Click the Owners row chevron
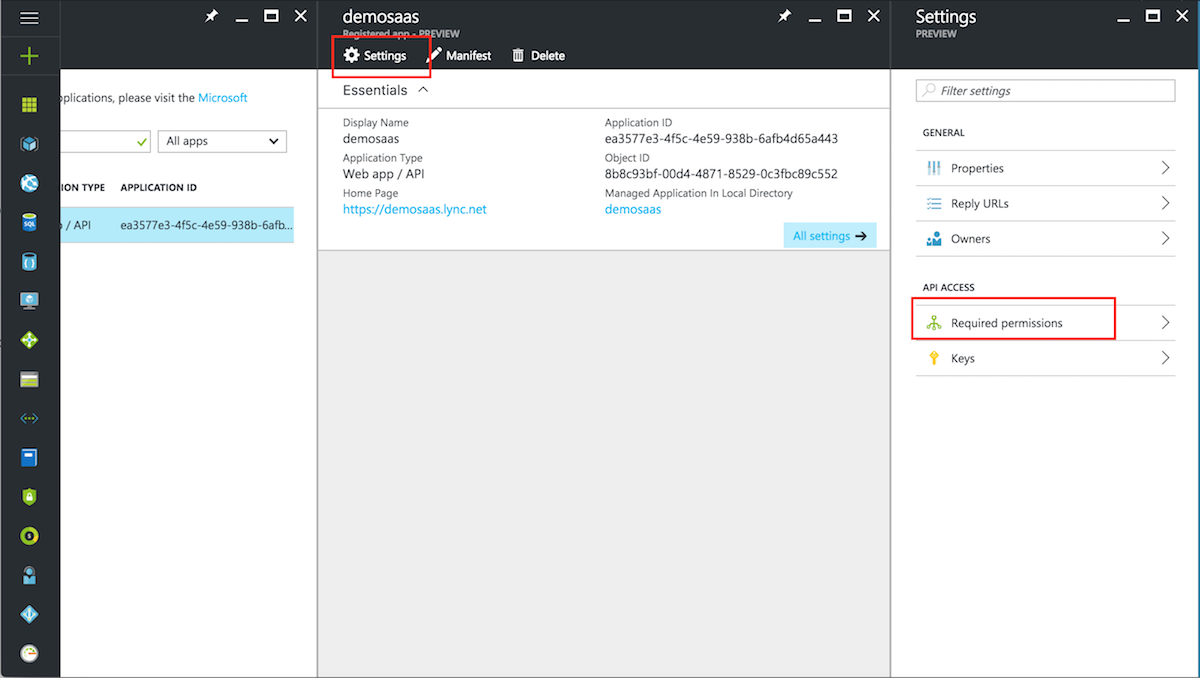The width and height of the screenshot is (1200, 678). [1165, 239]
